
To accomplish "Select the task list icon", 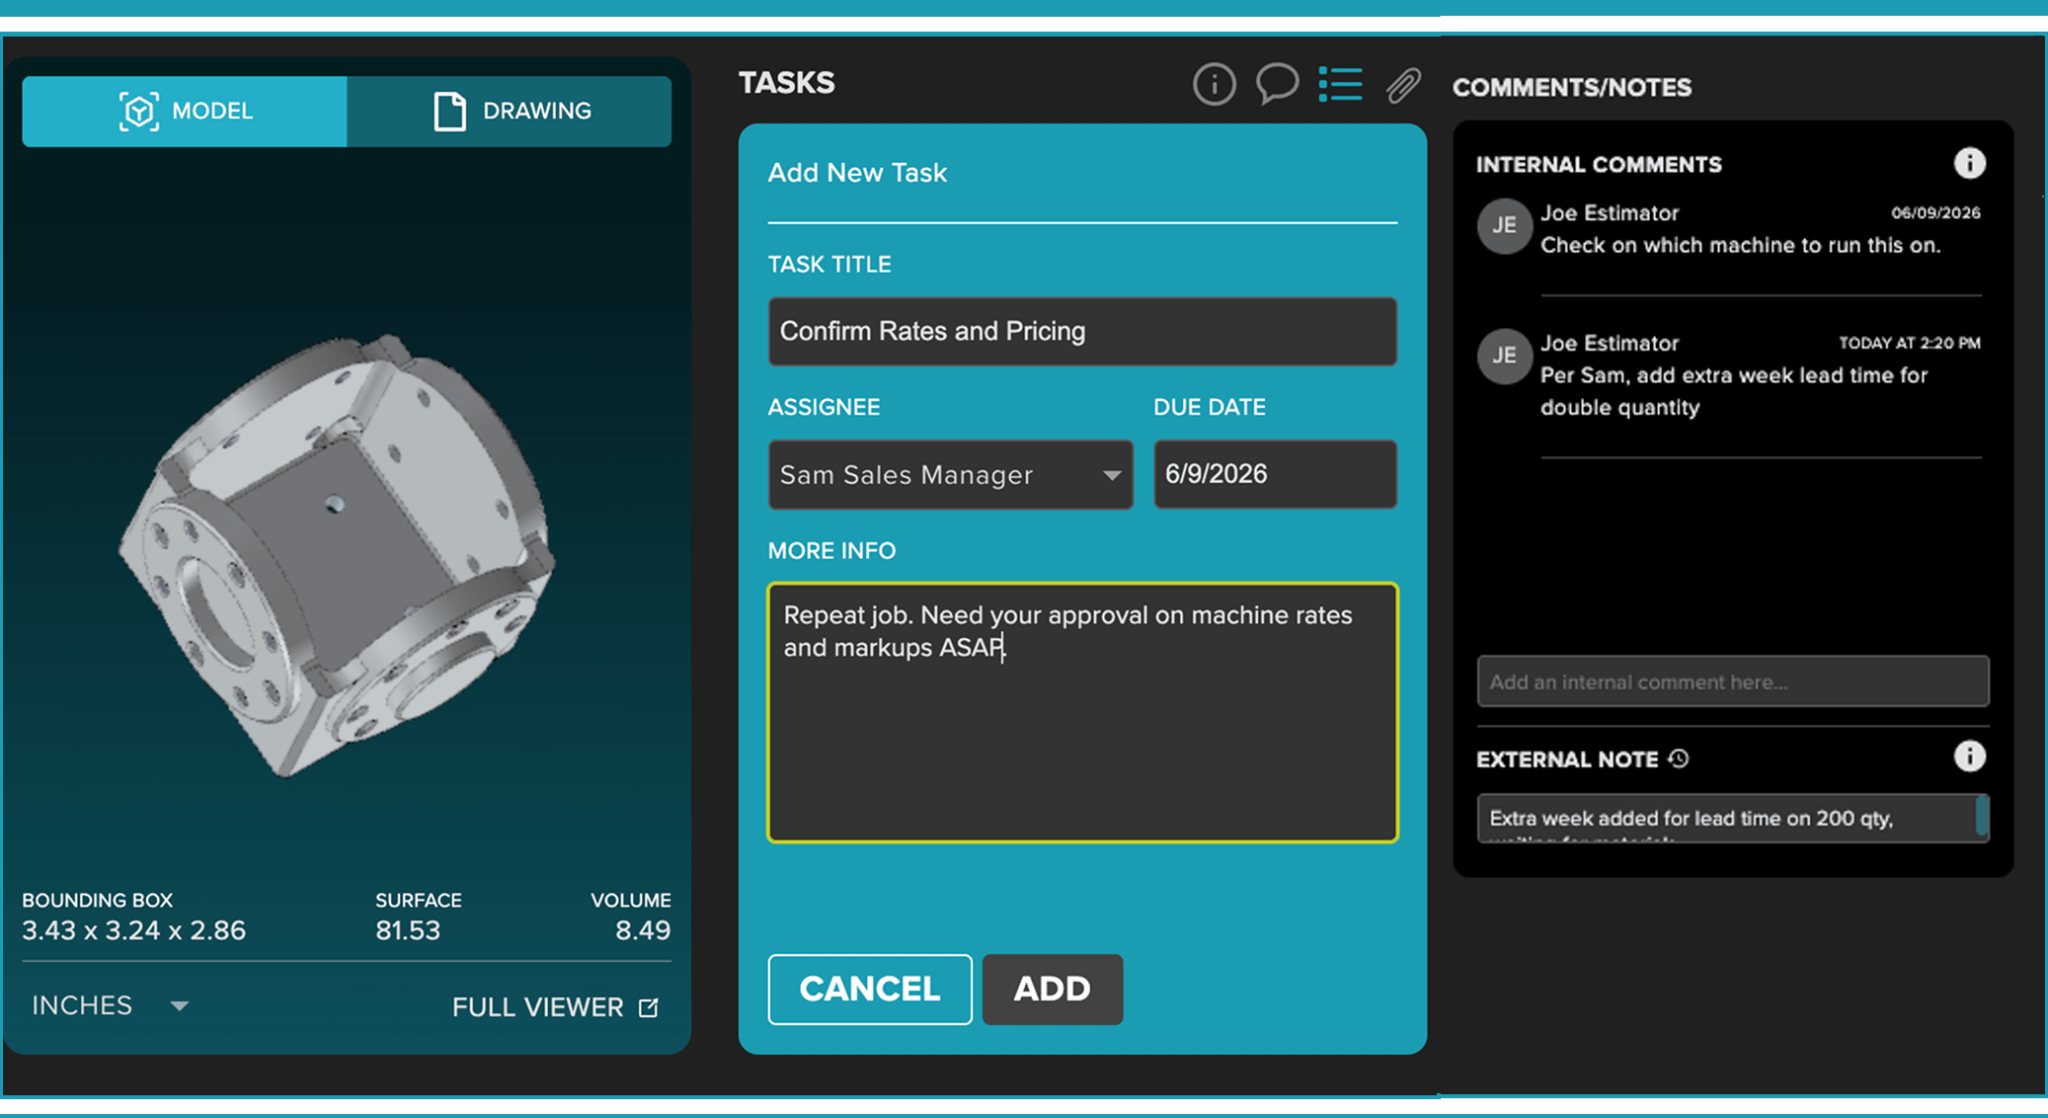I will tap(1340, 84).
